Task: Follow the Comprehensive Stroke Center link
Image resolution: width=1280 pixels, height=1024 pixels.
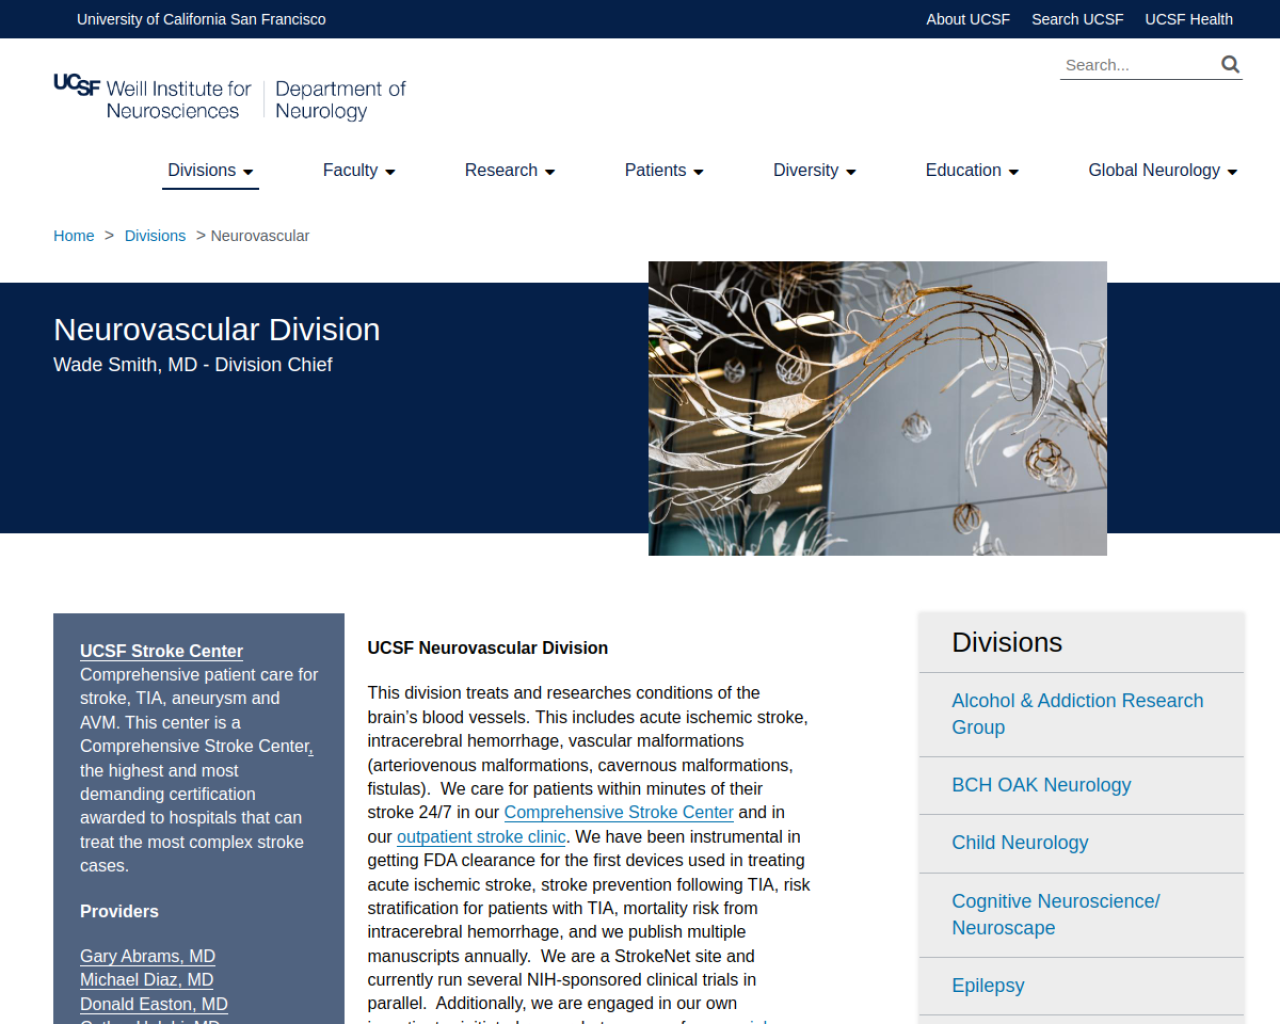Action: coord(618,812)
